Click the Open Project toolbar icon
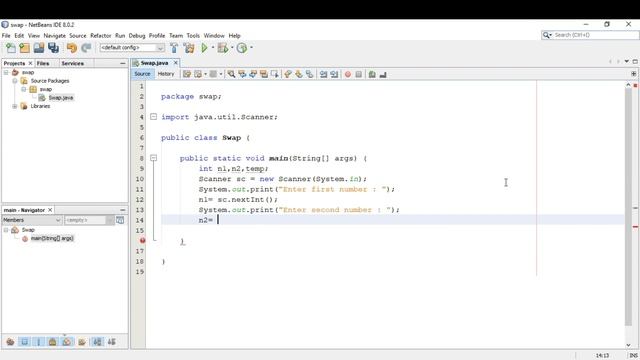Screen dimensions: 640x360 point(39,48)
